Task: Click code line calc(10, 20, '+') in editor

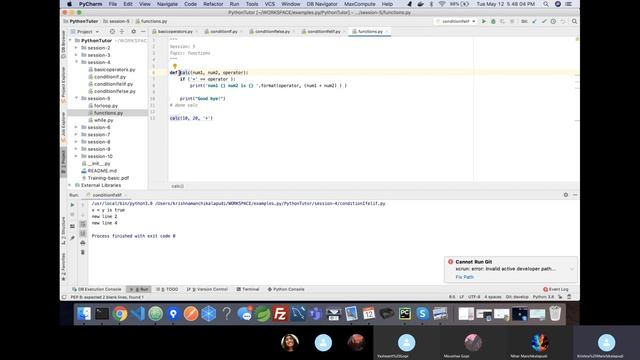Action: [x=191, y=118]
